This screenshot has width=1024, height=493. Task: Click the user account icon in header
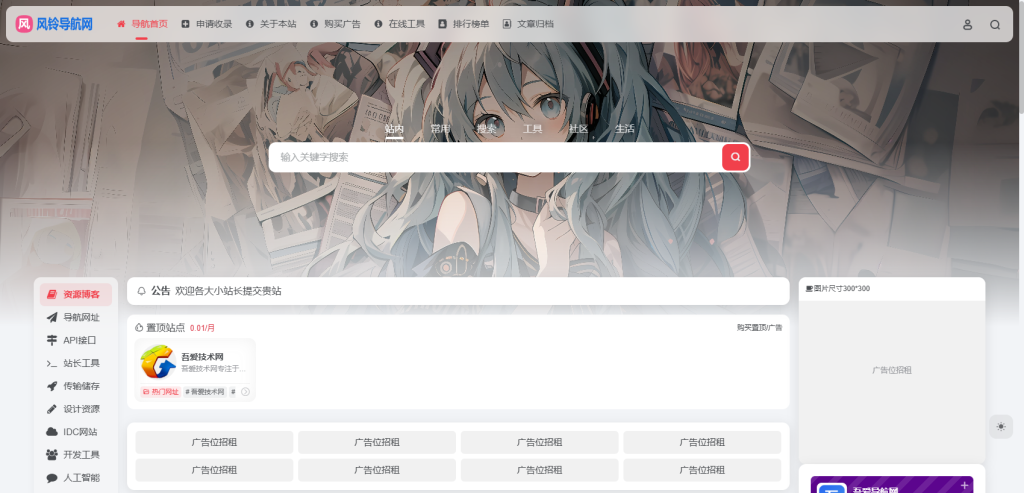pos(967,25)
